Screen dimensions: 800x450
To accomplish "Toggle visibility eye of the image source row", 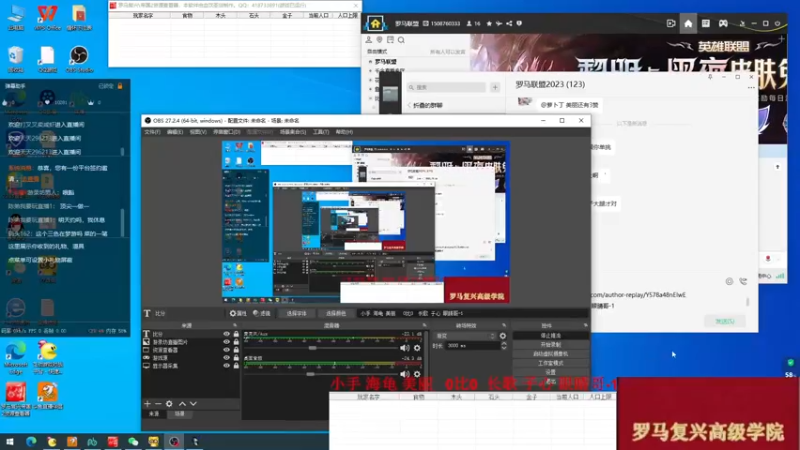I will (226, 342).
